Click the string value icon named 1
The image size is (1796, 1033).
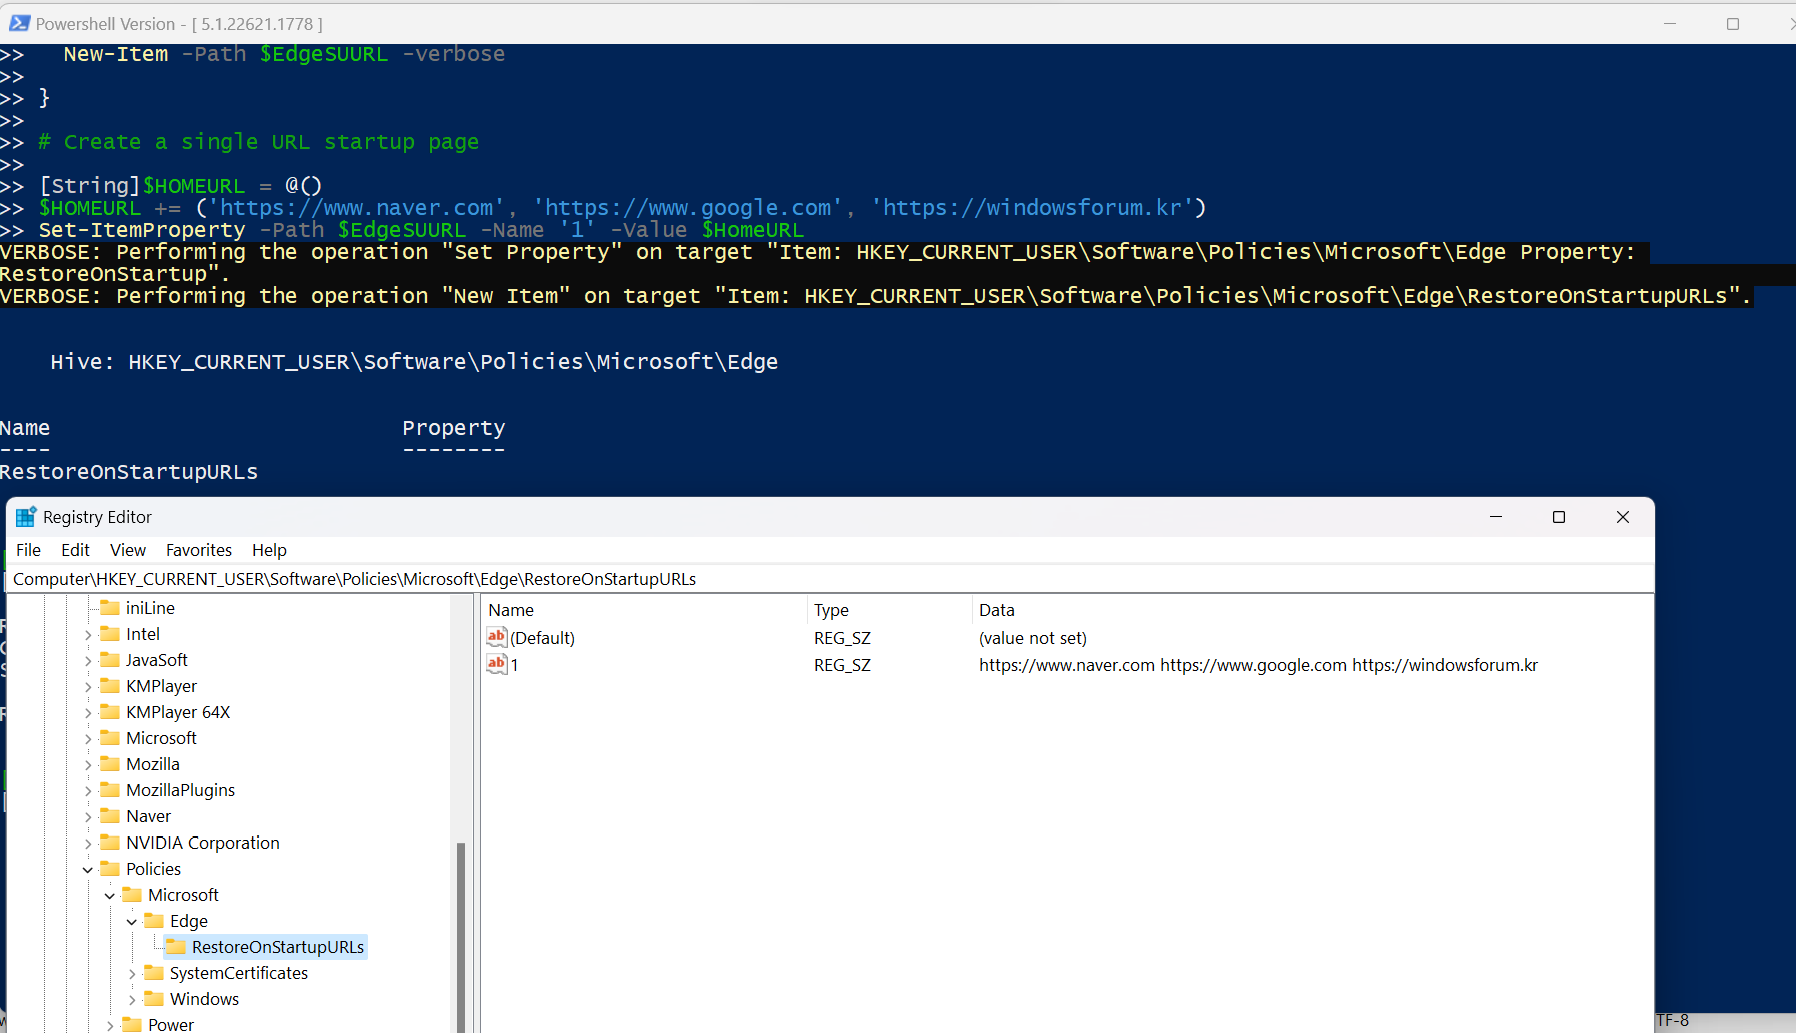497,664
